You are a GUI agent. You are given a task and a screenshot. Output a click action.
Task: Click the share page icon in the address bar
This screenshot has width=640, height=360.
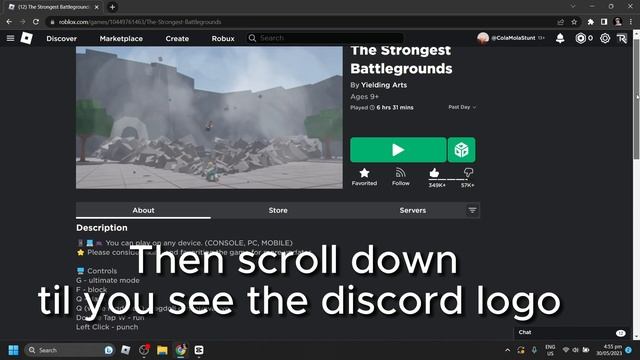tap(560, 22)
